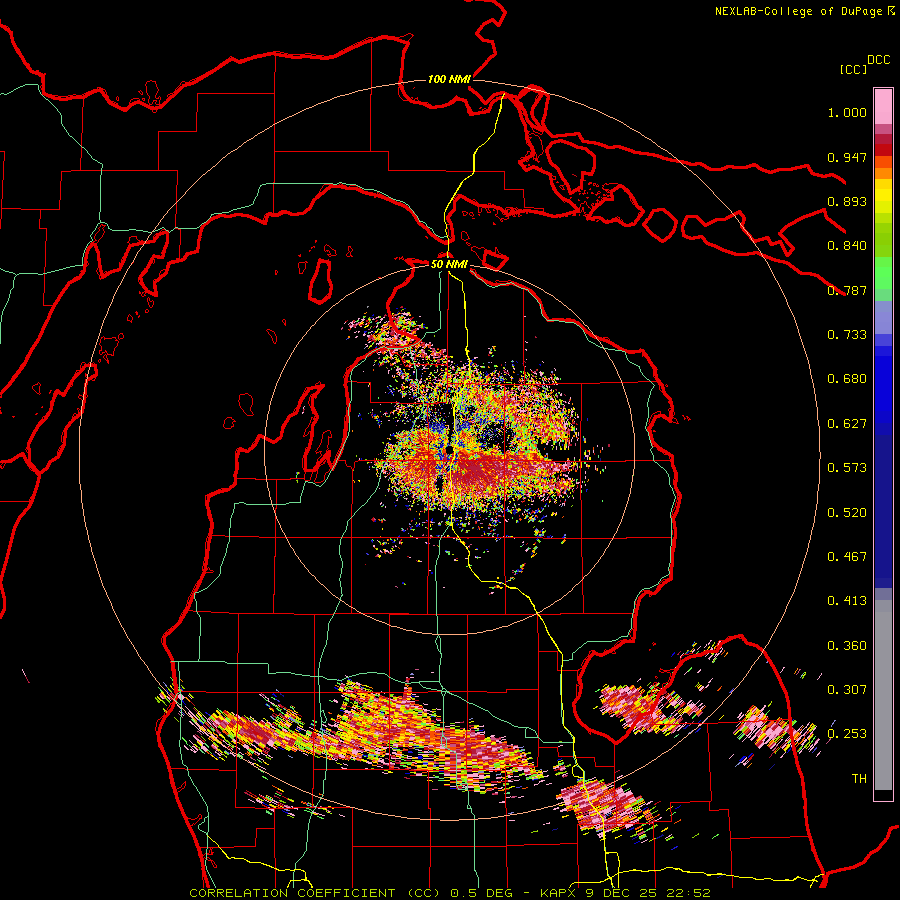Click the 0.413 value on the color scale

coord(847,601)
